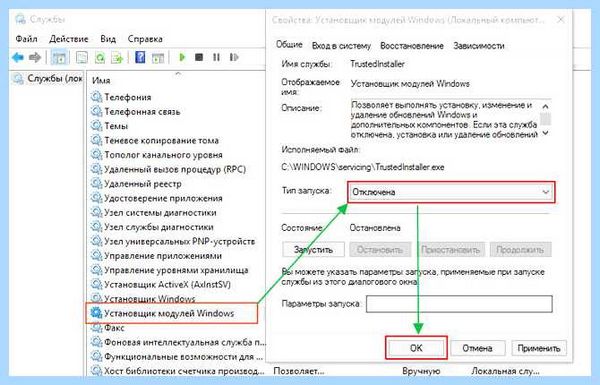Click gear icon beside Удаленный реестр
The height and width of the screenshot is (385, 600).
96,183
